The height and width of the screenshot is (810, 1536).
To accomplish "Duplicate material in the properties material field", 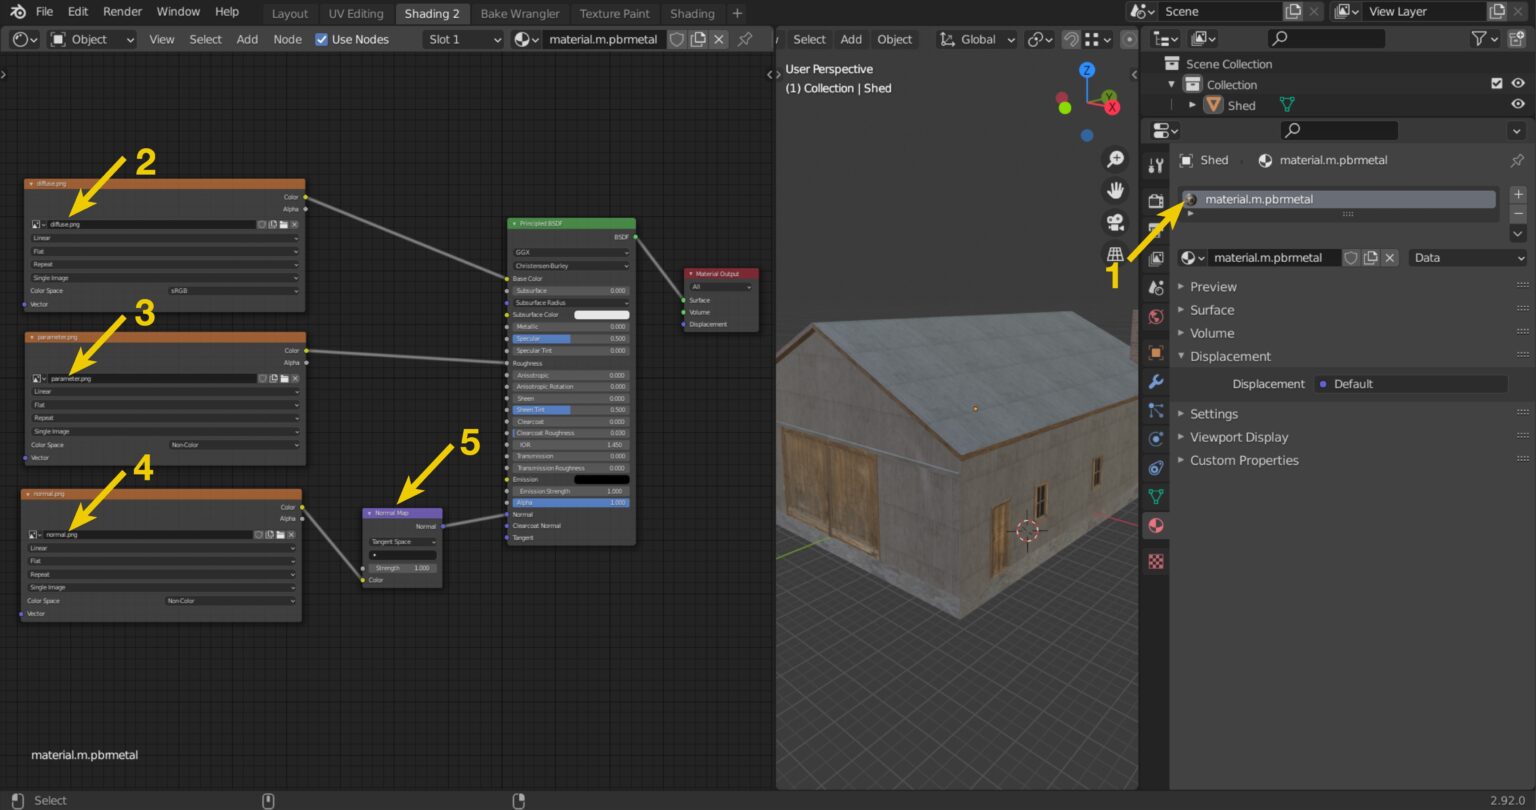I will tap(1371, 258).
